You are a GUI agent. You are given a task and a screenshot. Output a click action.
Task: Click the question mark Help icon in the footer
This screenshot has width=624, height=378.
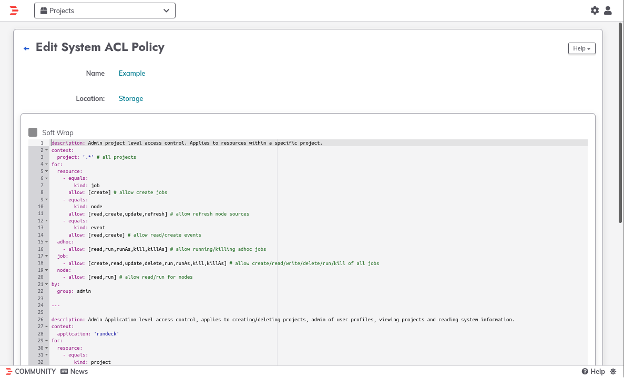click(585, 371)
